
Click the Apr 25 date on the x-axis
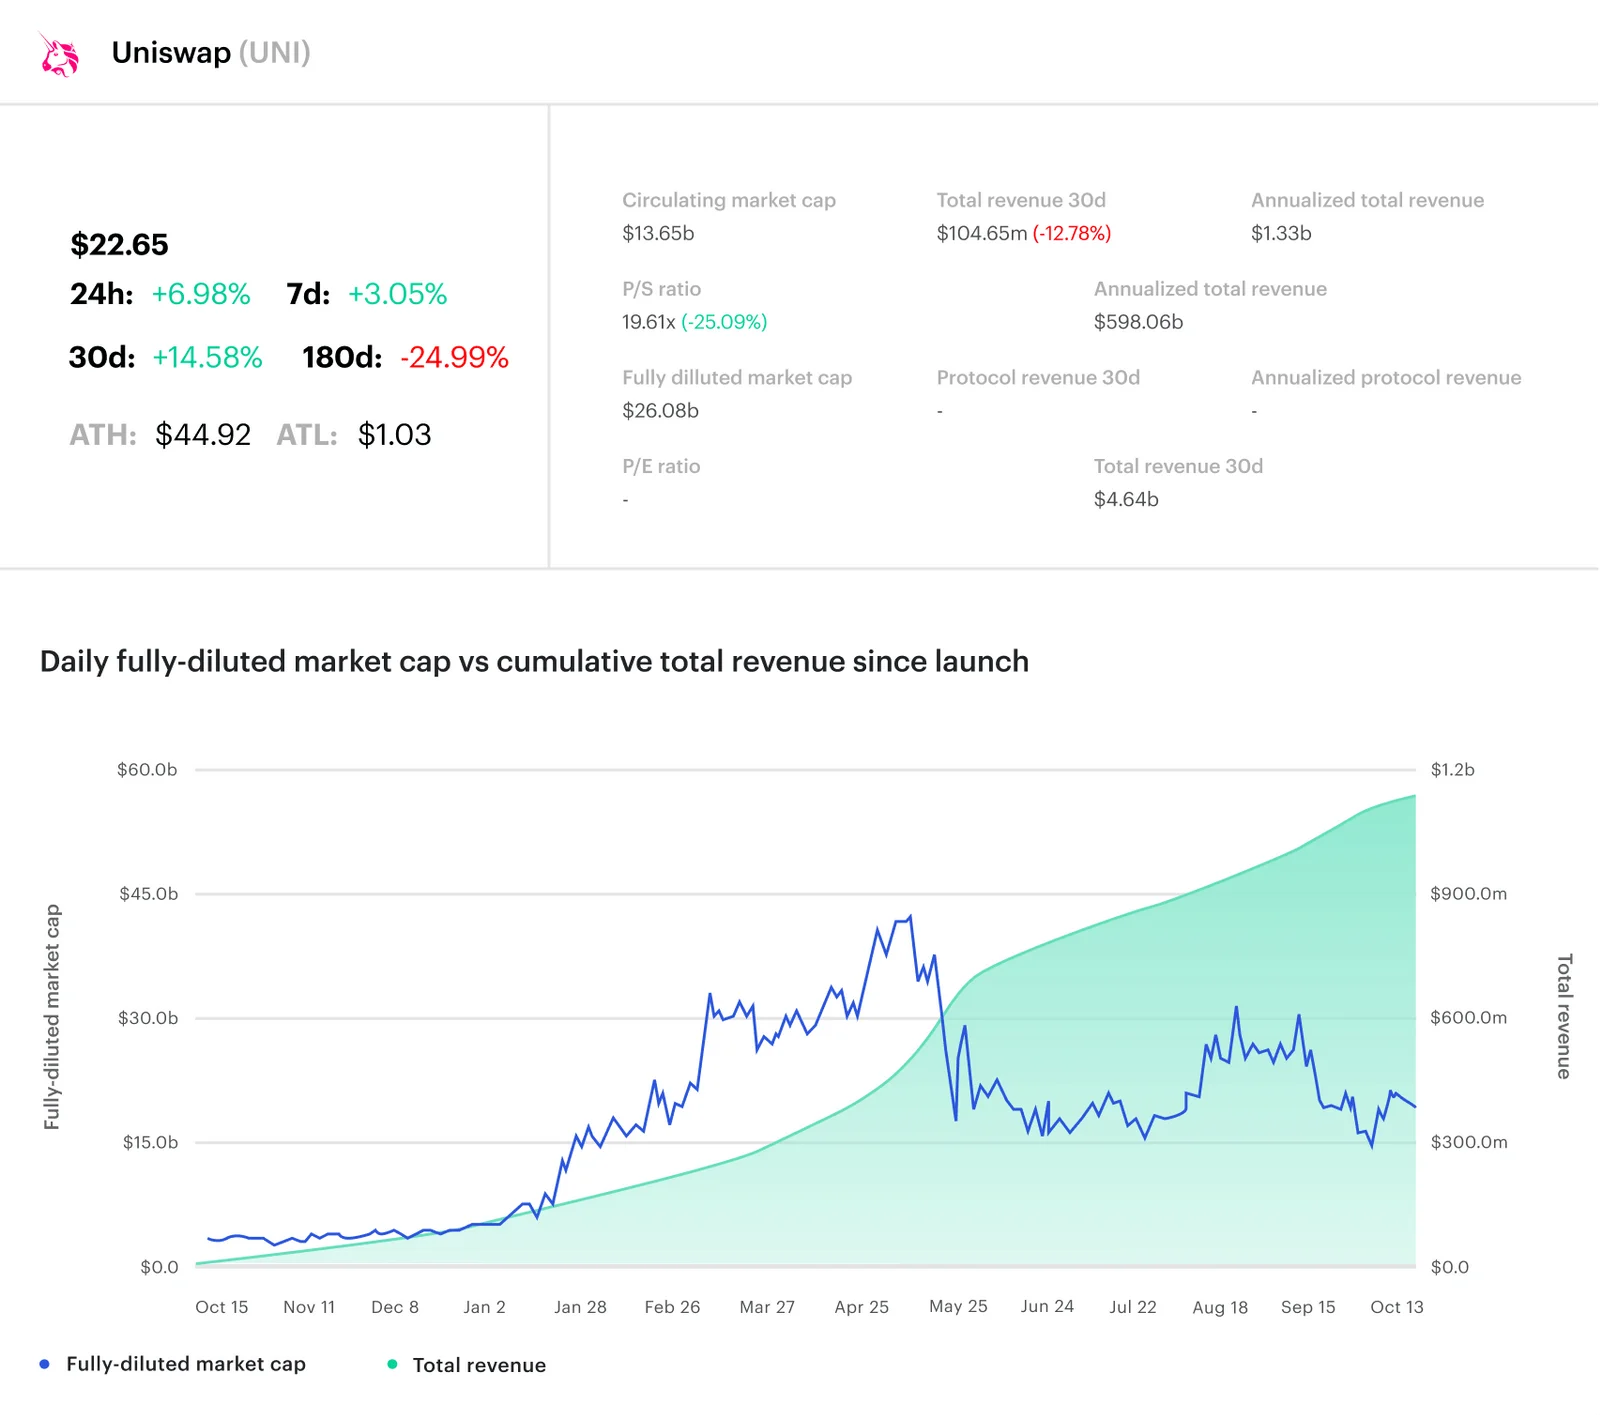861,1307
